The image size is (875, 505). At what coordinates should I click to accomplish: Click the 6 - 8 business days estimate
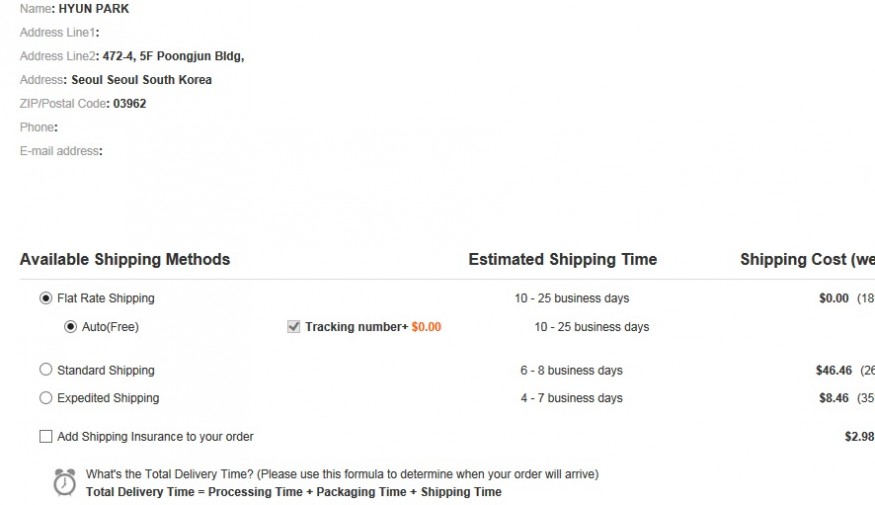(x=571, y=370)
